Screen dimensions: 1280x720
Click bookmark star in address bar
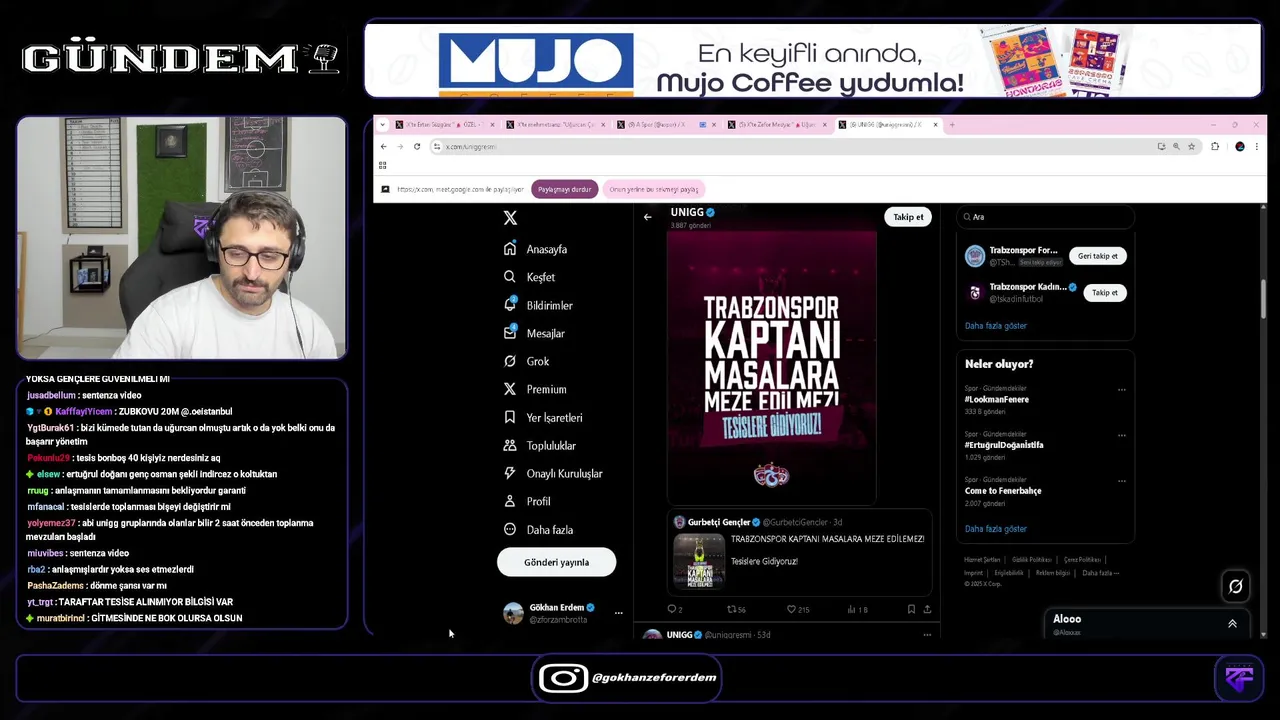1191,147
